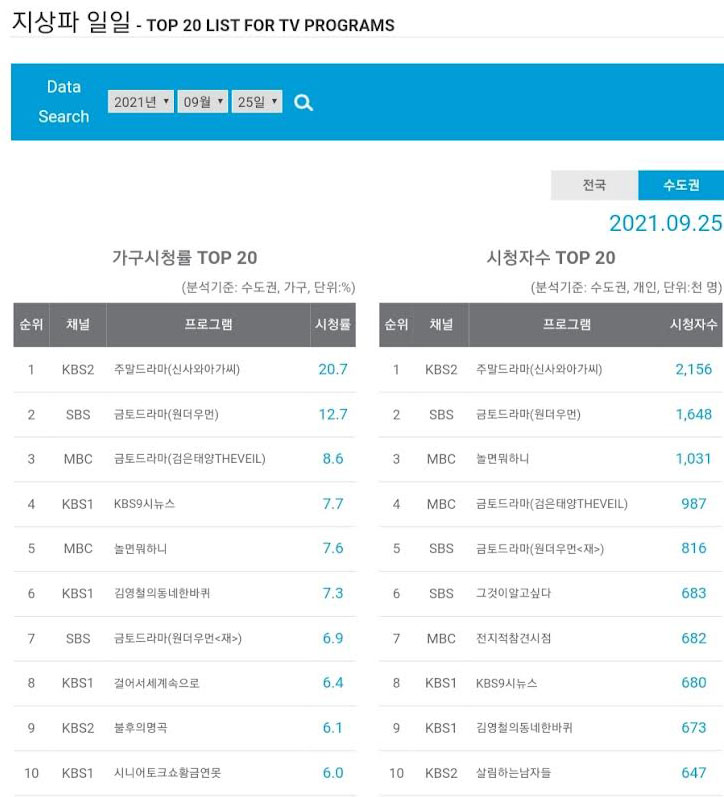The height and width of the screenshot is (797, 724).
Task: Click the 전지적참견시점 program row
Action: tap(551, 638)
